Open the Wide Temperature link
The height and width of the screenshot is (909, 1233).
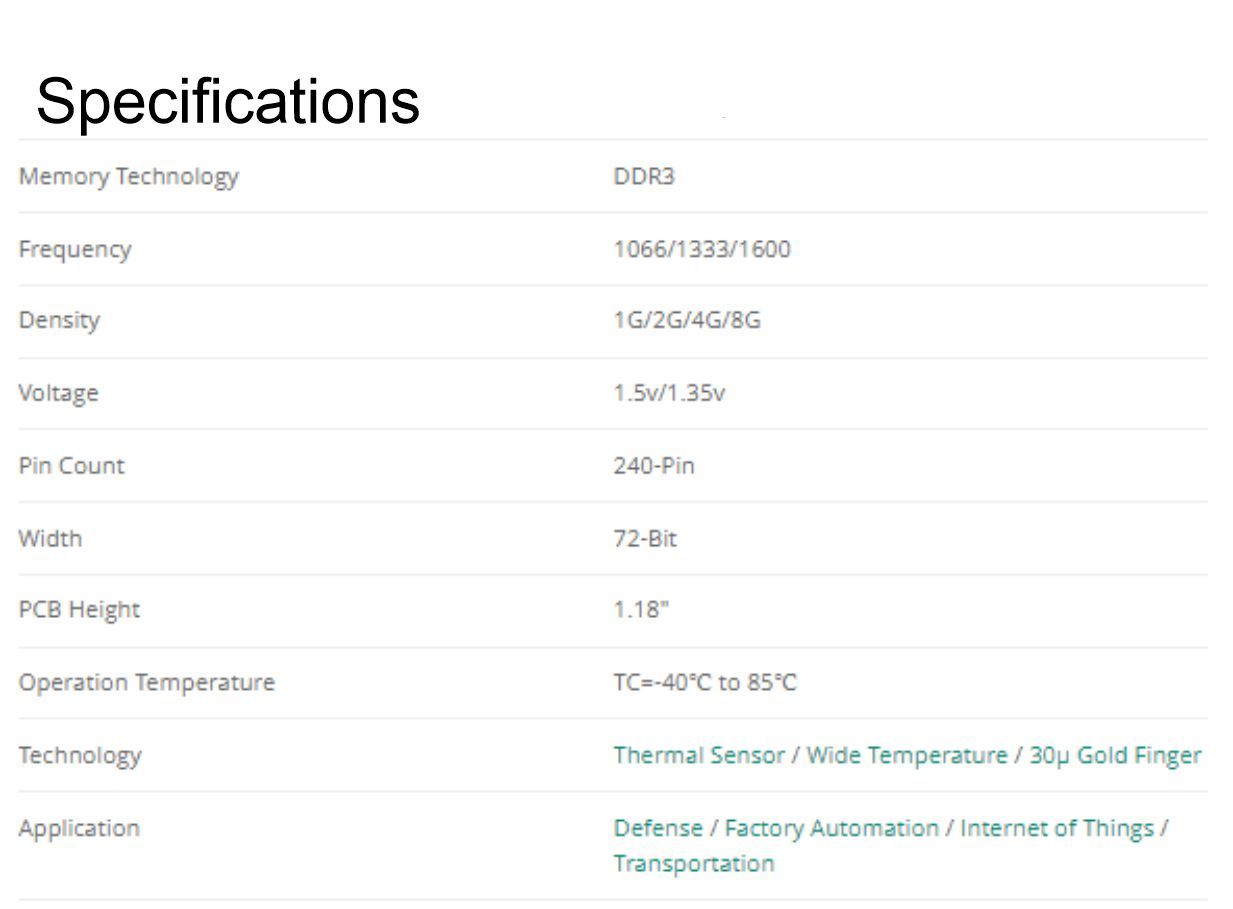point(907,755)
